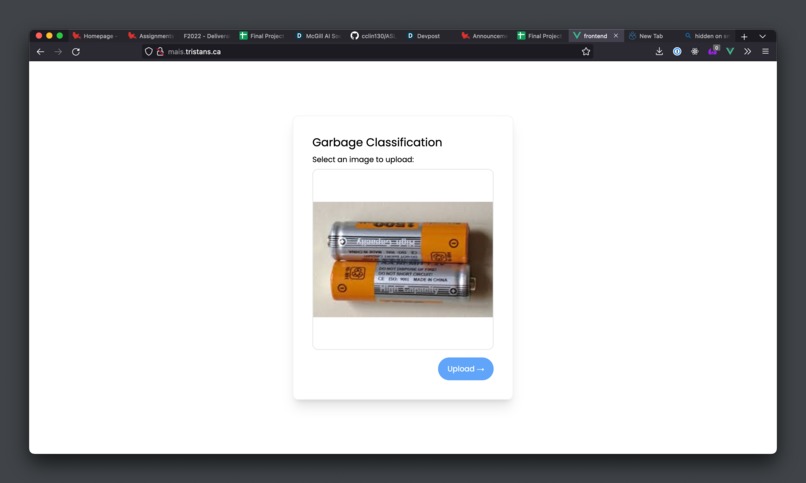
Task: Bookmark this page with the star
Action: (x=585, y=51)
